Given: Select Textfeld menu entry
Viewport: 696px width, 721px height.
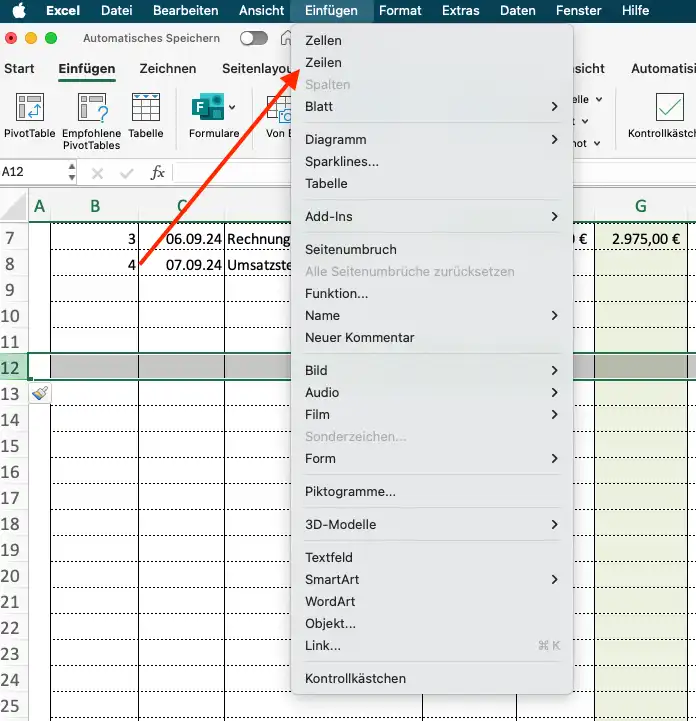Looking at the screenshot, I should pos(432,557).
